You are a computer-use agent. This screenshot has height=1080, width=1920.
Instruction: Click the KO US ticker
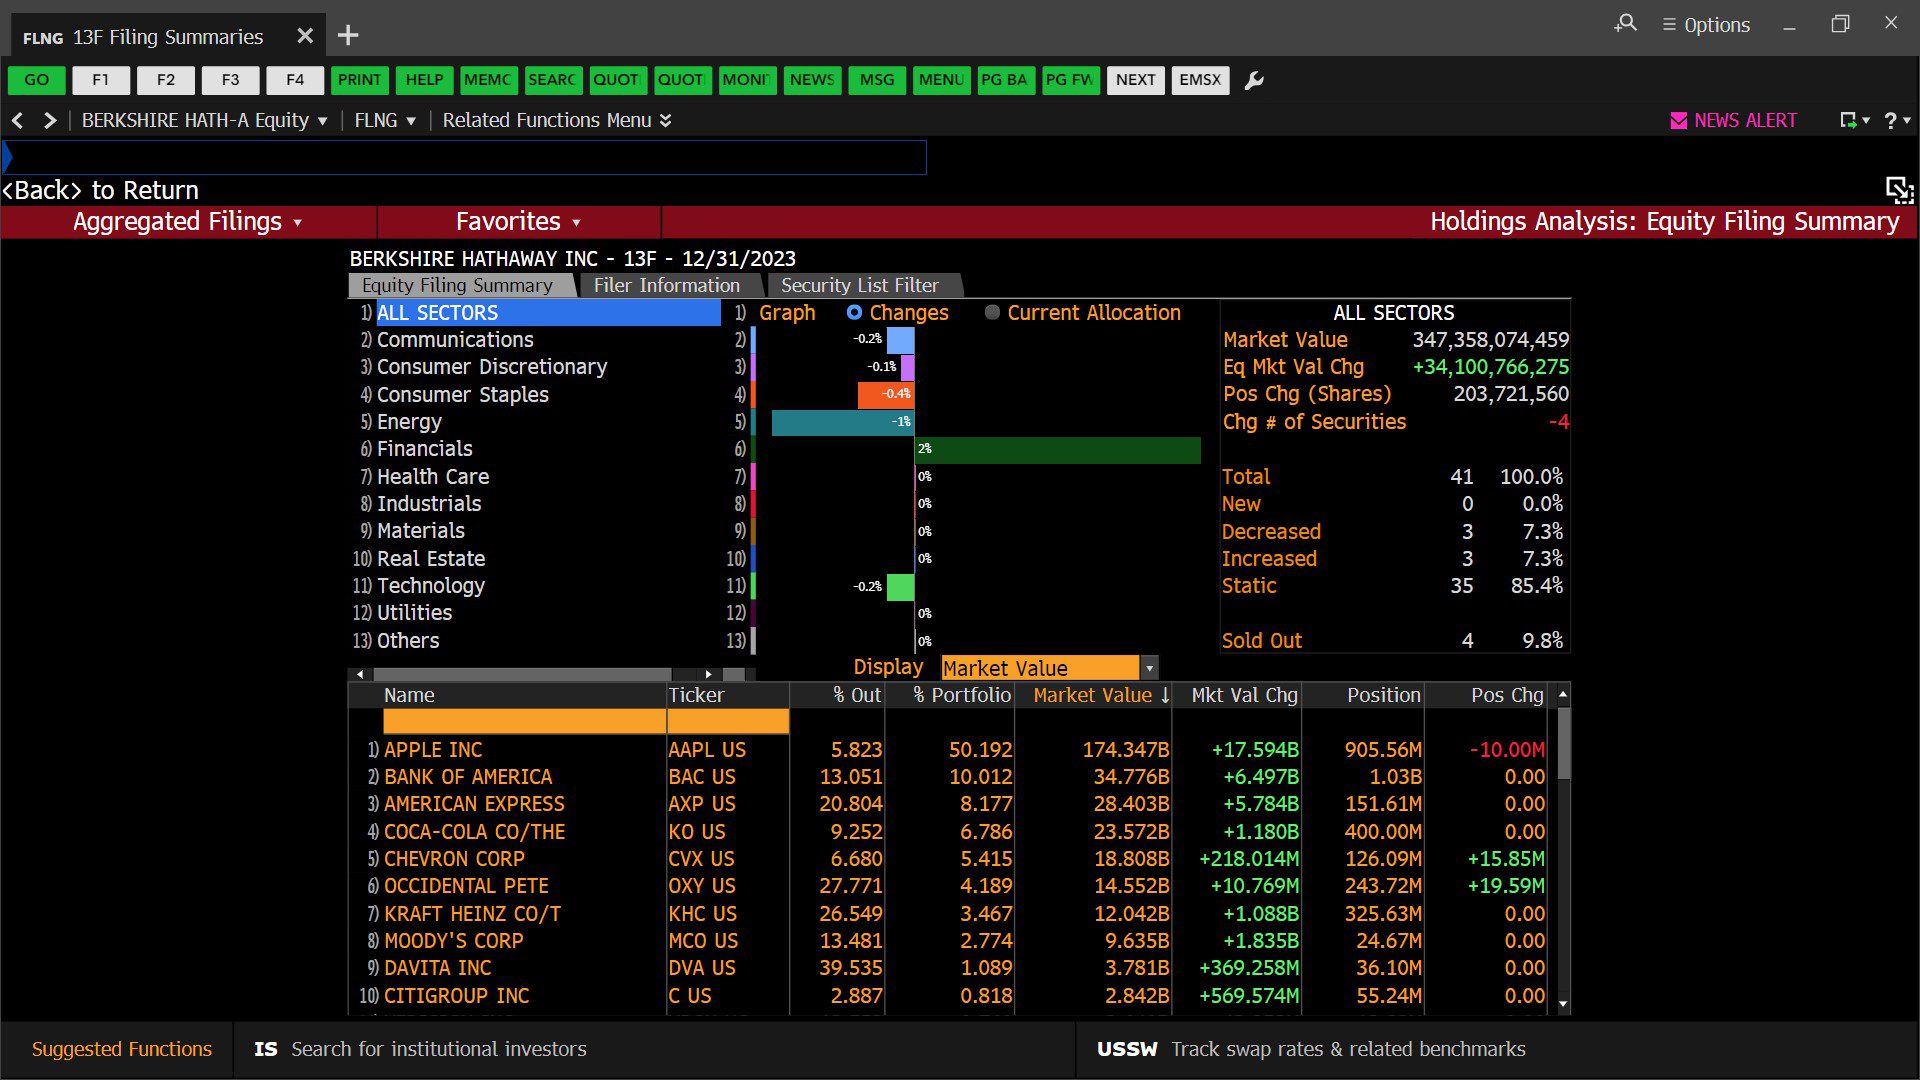point(697,832)
